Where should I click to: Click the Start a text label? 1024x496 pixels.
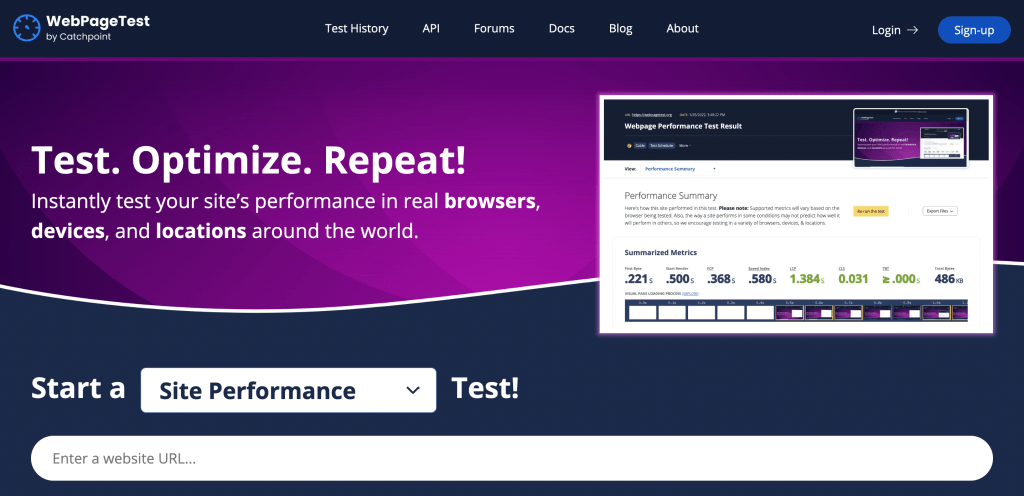[78, 388]
